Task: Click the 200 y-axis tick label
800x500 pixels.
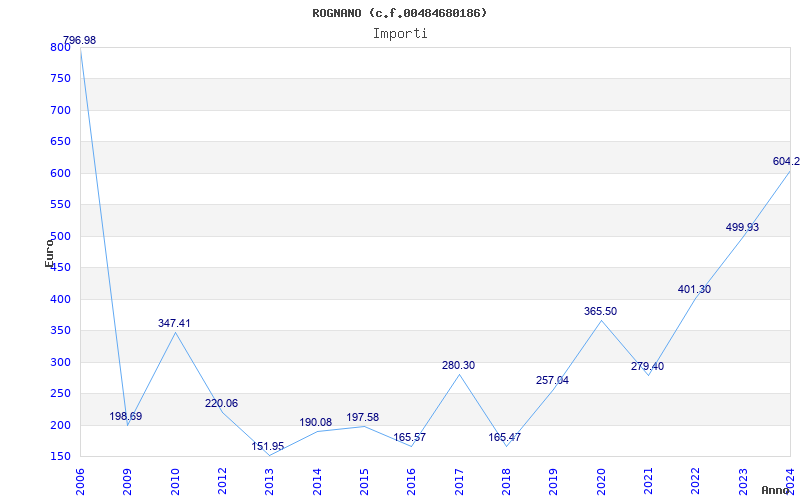Action: pyautogui.click(x=60, y=426)
